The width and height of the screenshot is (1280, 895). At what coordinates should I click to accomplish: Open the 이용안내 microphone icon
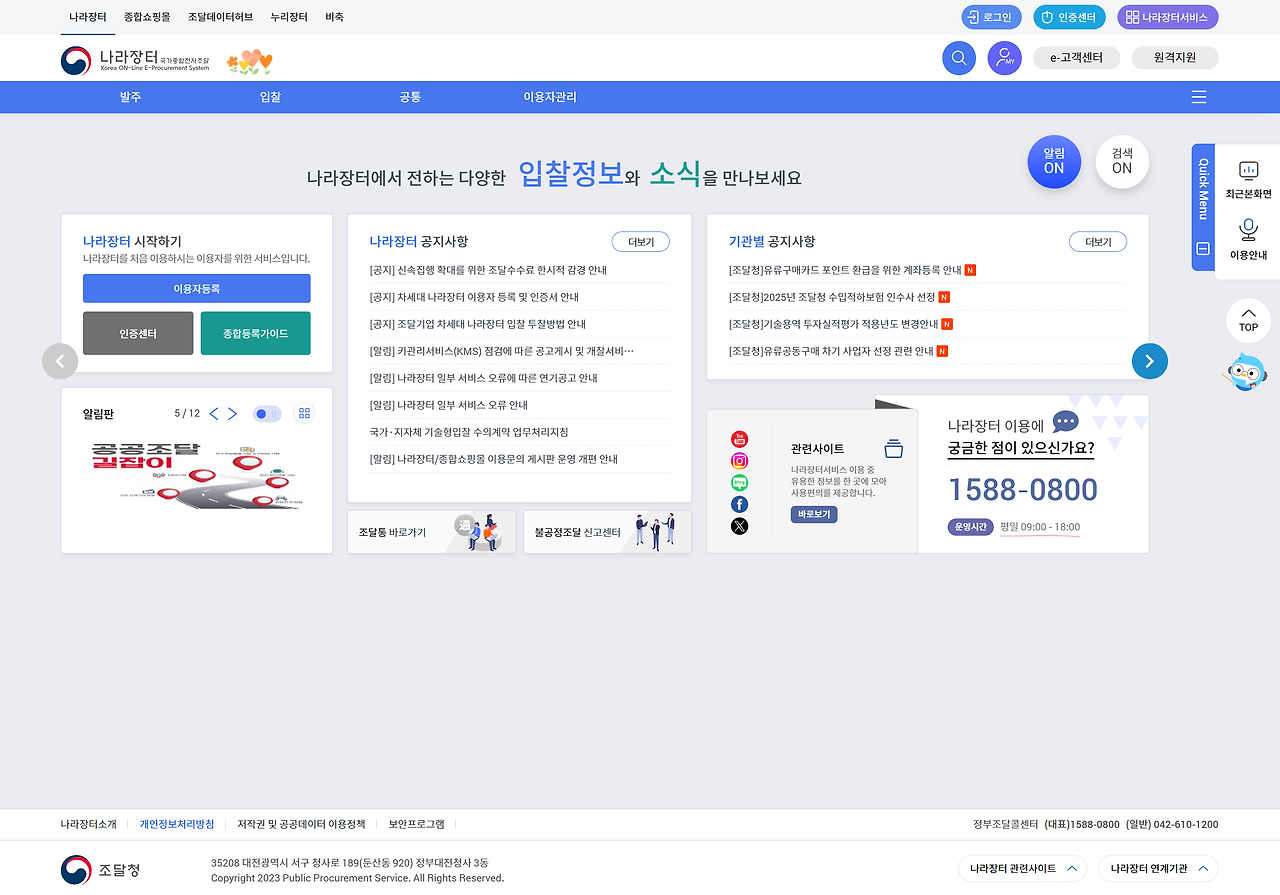tap(1248, 240)
